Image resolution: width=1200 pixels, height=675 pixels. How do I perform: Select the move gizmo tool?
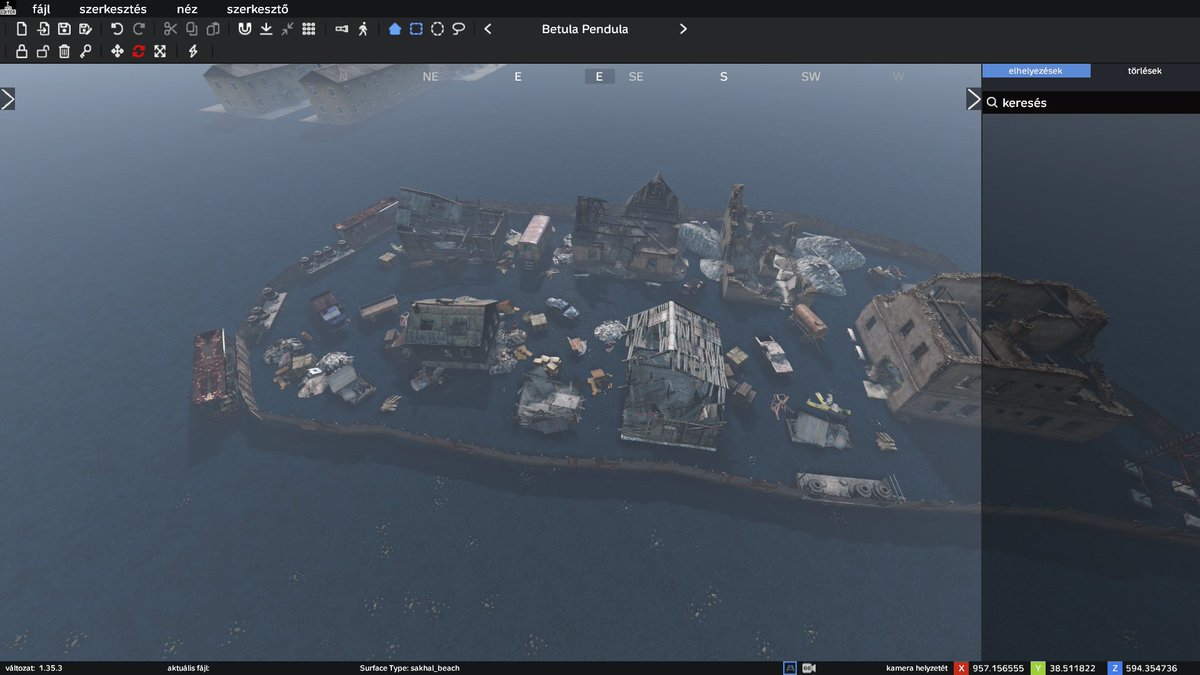click(117, 51)
